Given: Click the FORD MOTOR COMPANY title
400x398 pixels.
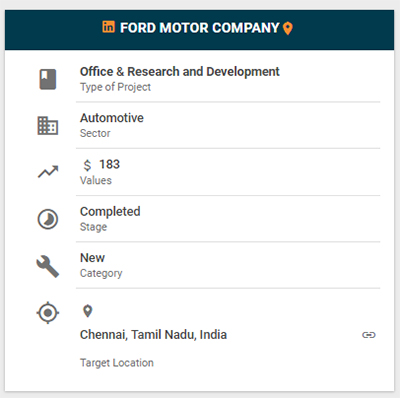Looking at the screenshot, I should [199, 28].
